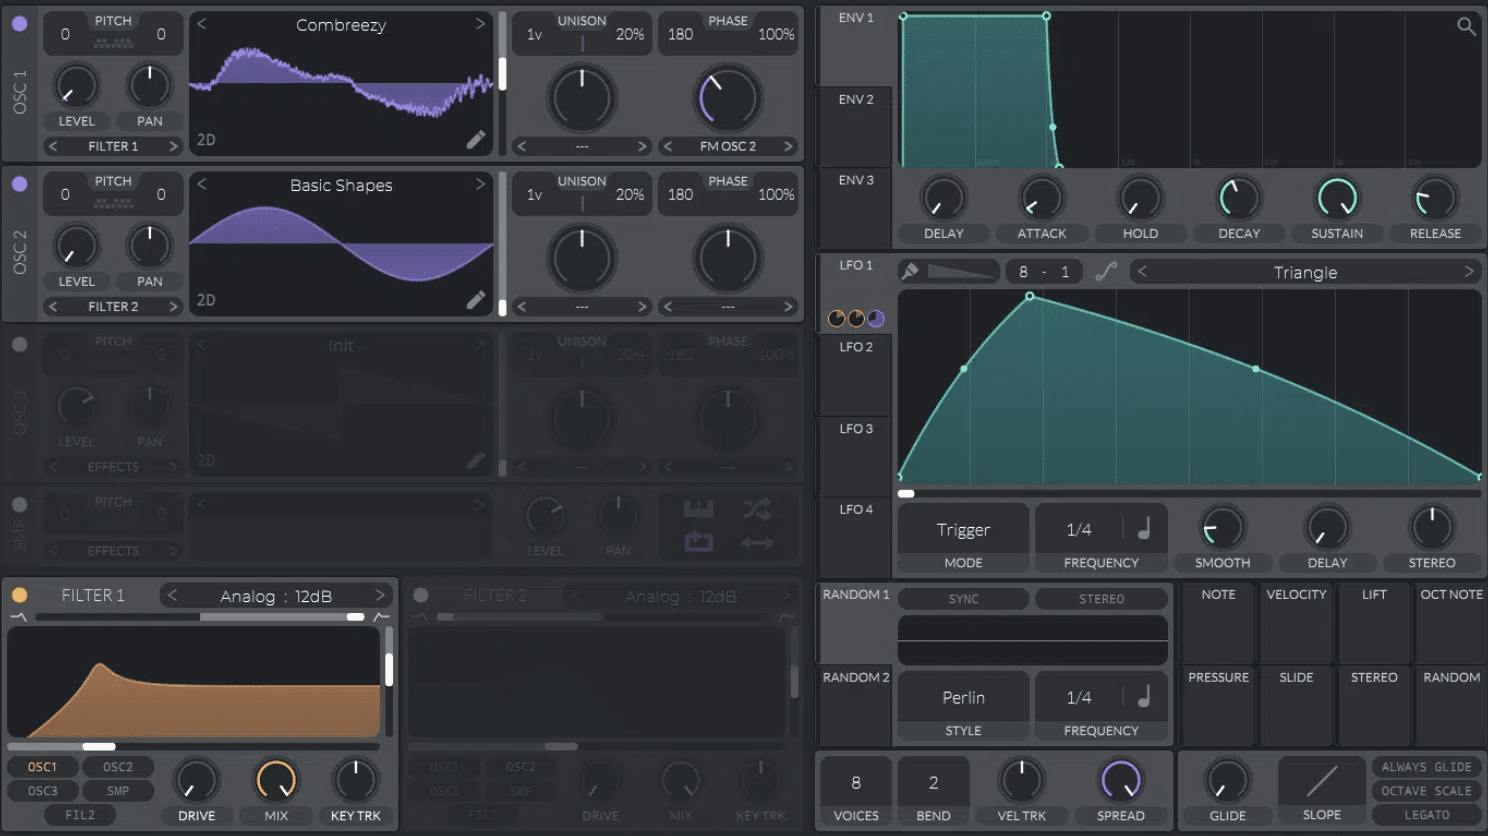Toggle OSC1 input on Filter 1
The width and height of the screenshot is (1488, 836).
42,767
